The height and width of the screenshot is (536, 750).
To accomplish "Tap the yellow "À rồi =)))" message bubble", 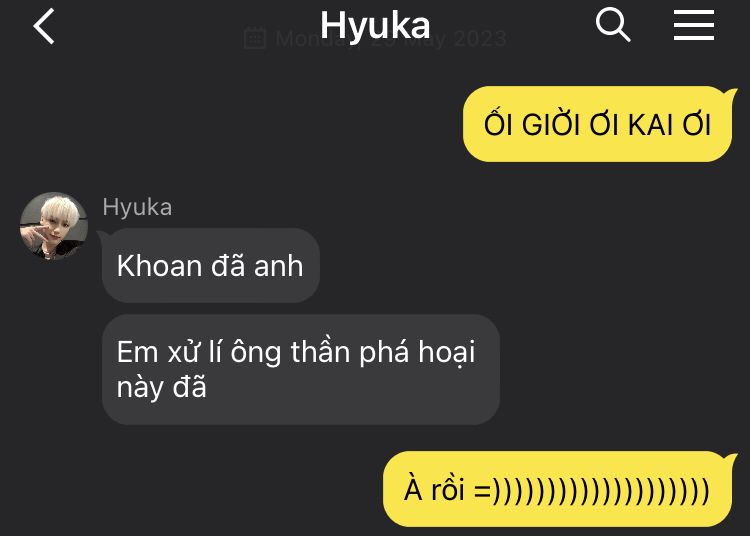I will [x=557, y=489].
